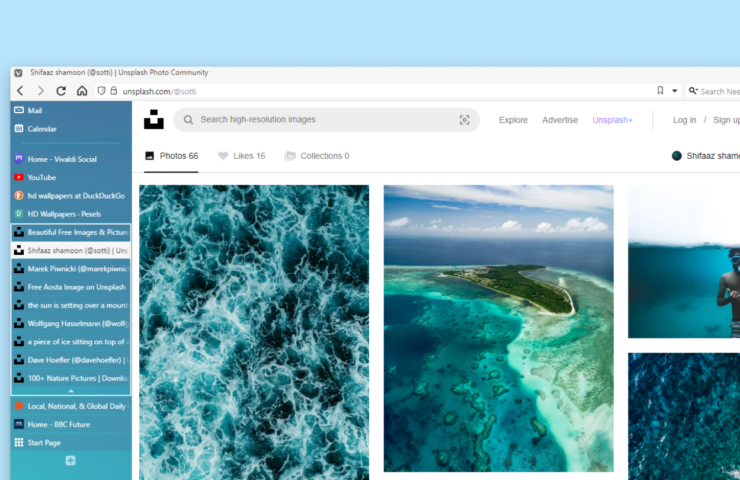Bookmark this page with bookmark icon
Screen dimensions: 740x480
pos(660,91)
